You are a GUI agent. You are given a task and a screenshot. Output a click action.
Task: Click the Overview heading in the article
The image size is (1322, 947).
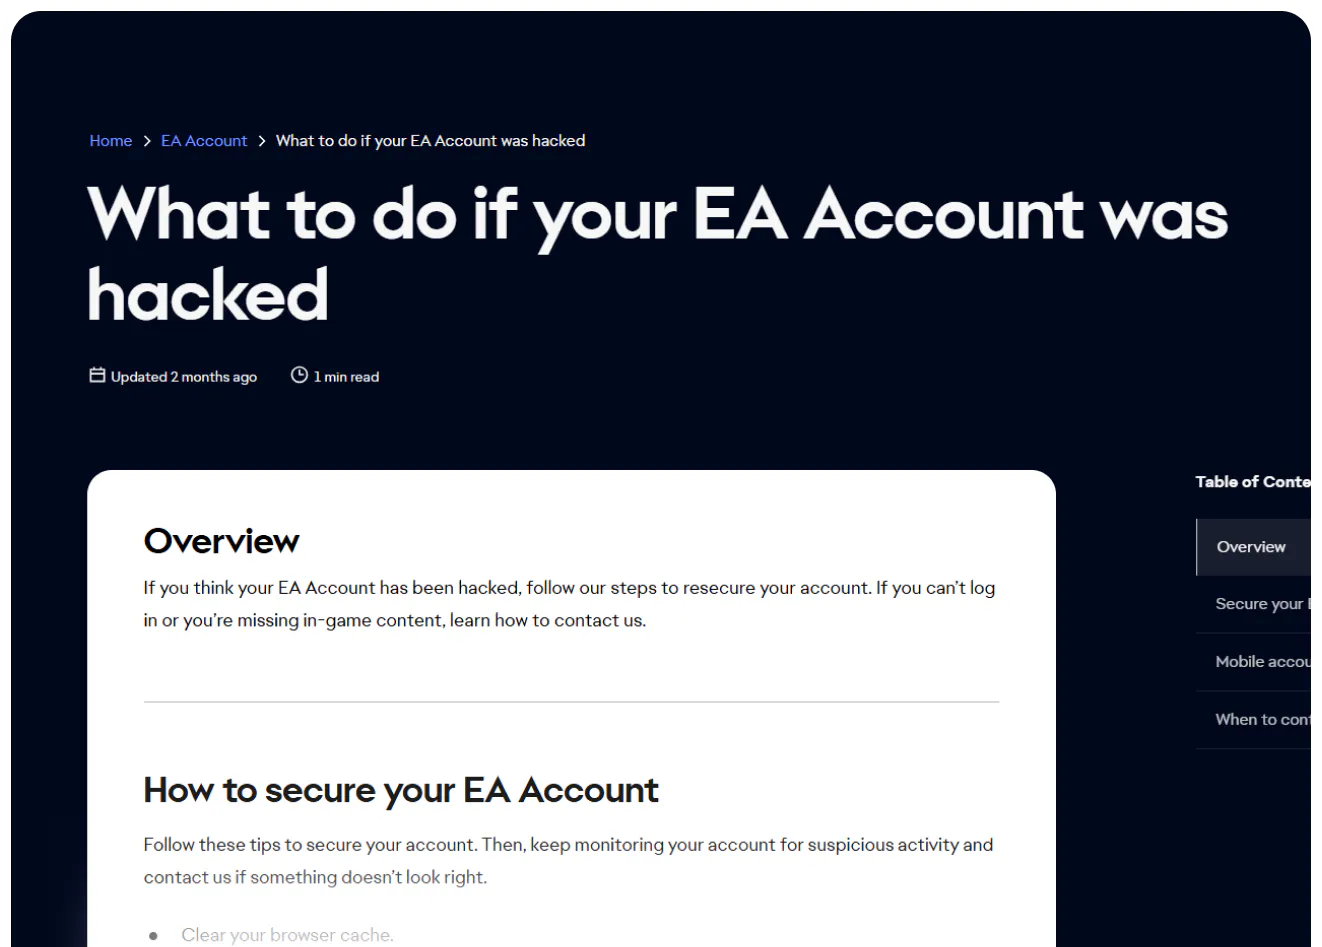click(221, 541)
